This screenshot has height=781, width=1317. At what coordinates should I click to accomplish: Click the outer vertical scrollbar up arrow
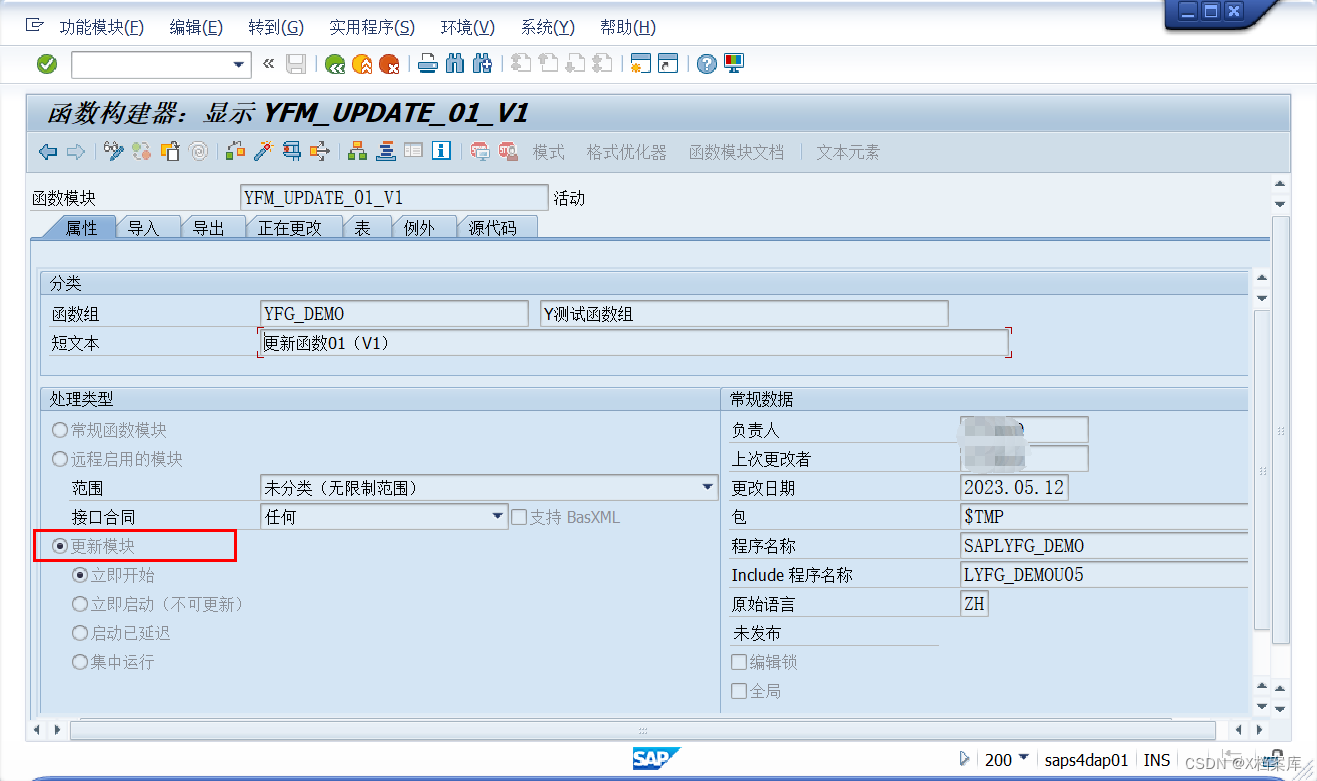click(x=1279, y=184)
